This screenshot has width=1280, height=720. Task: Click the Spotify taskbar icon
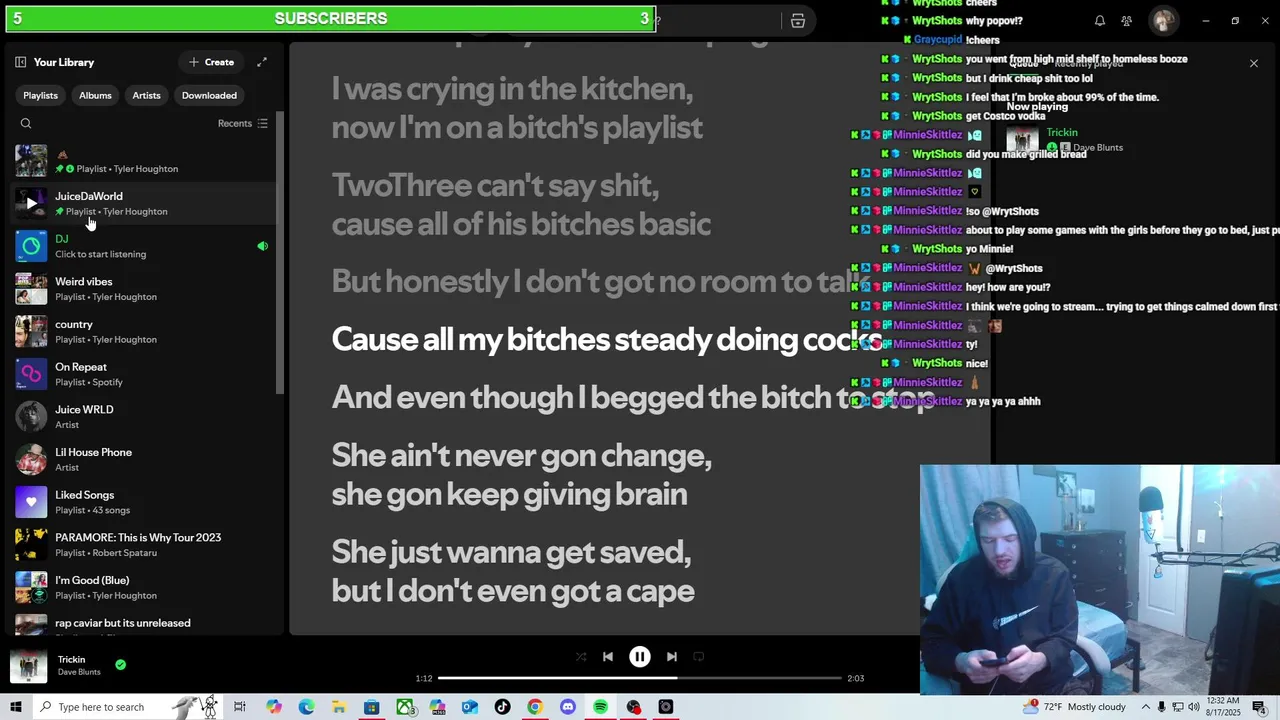coord(600,707)
